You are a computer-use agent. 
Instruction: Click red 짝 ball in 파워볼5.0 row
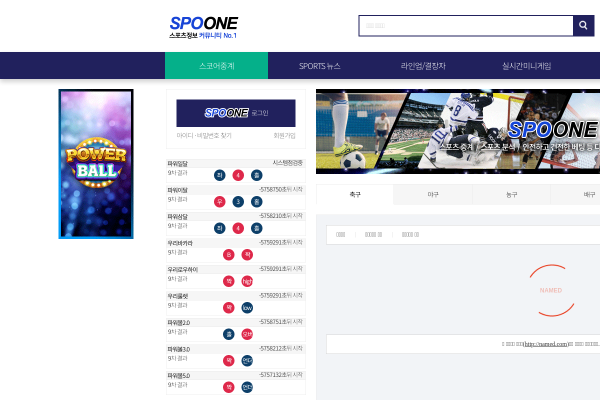coord(229,387)
